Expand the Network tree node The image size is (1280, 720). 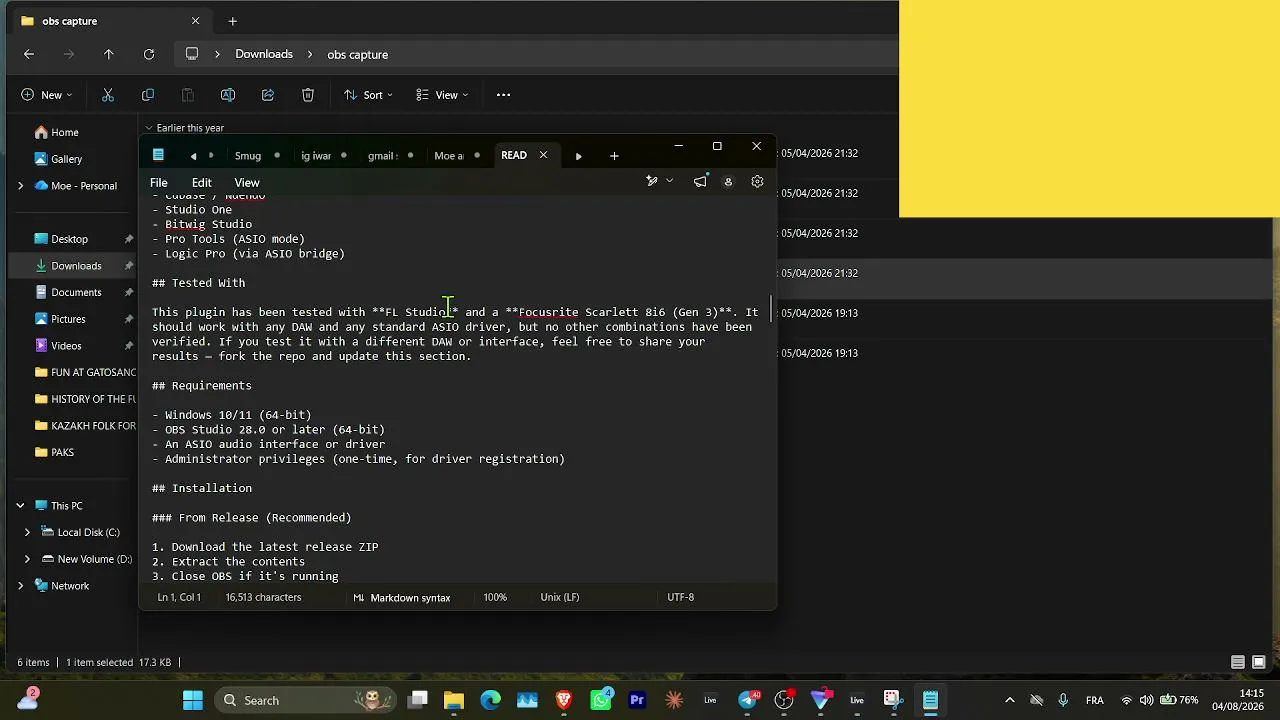pyautogui.click(x=20, y=586)
